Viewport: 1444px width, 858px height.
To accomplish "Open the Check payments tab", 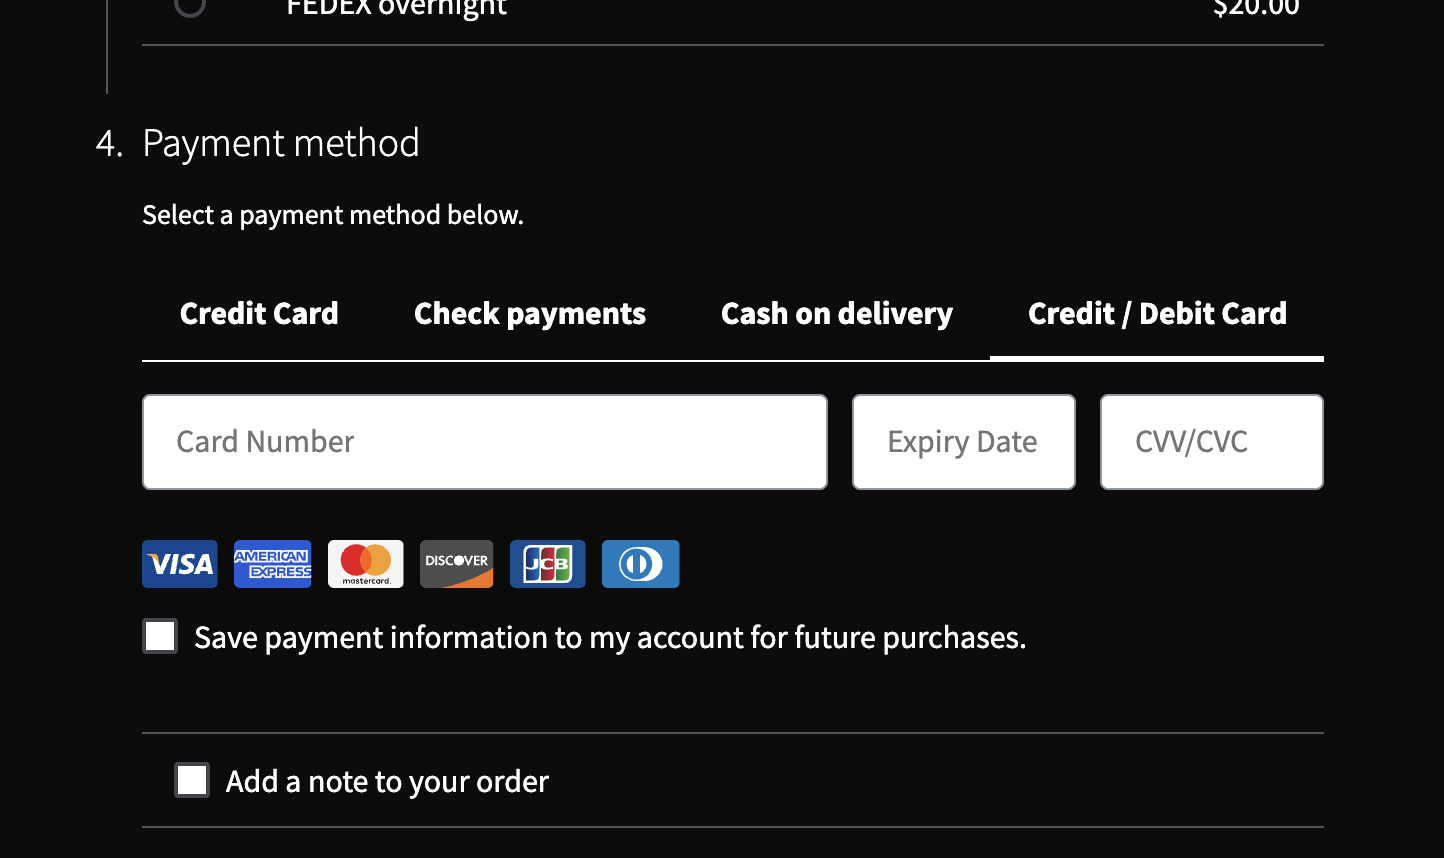I will pos(530,313).
